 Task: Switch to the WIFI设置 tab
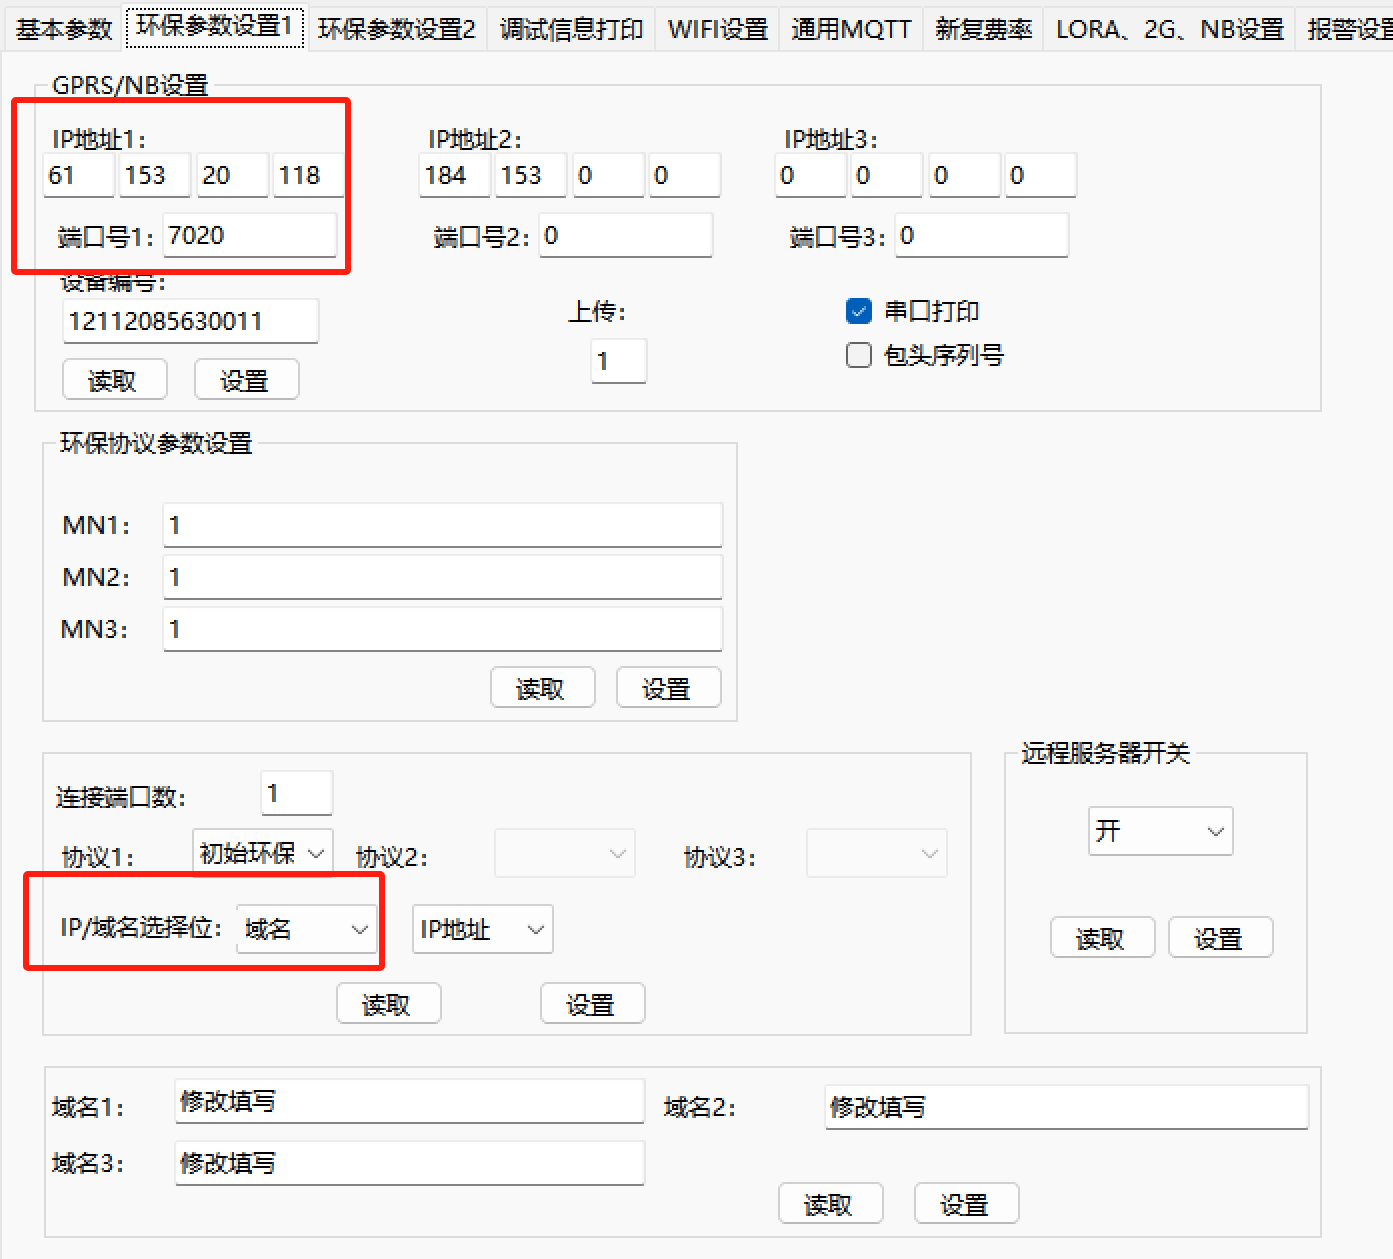[x=717, y=29]
